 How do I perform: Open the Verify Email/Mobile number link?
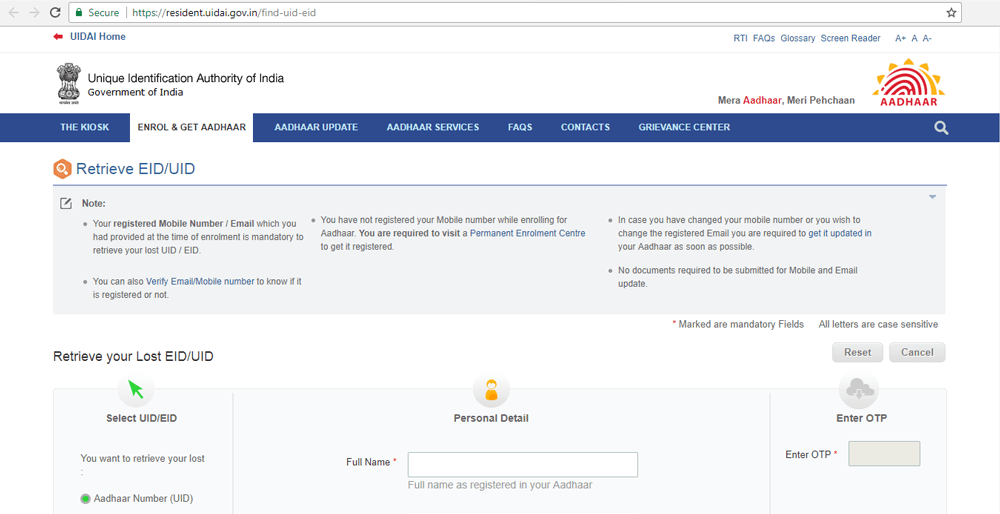tap(200, 282)
